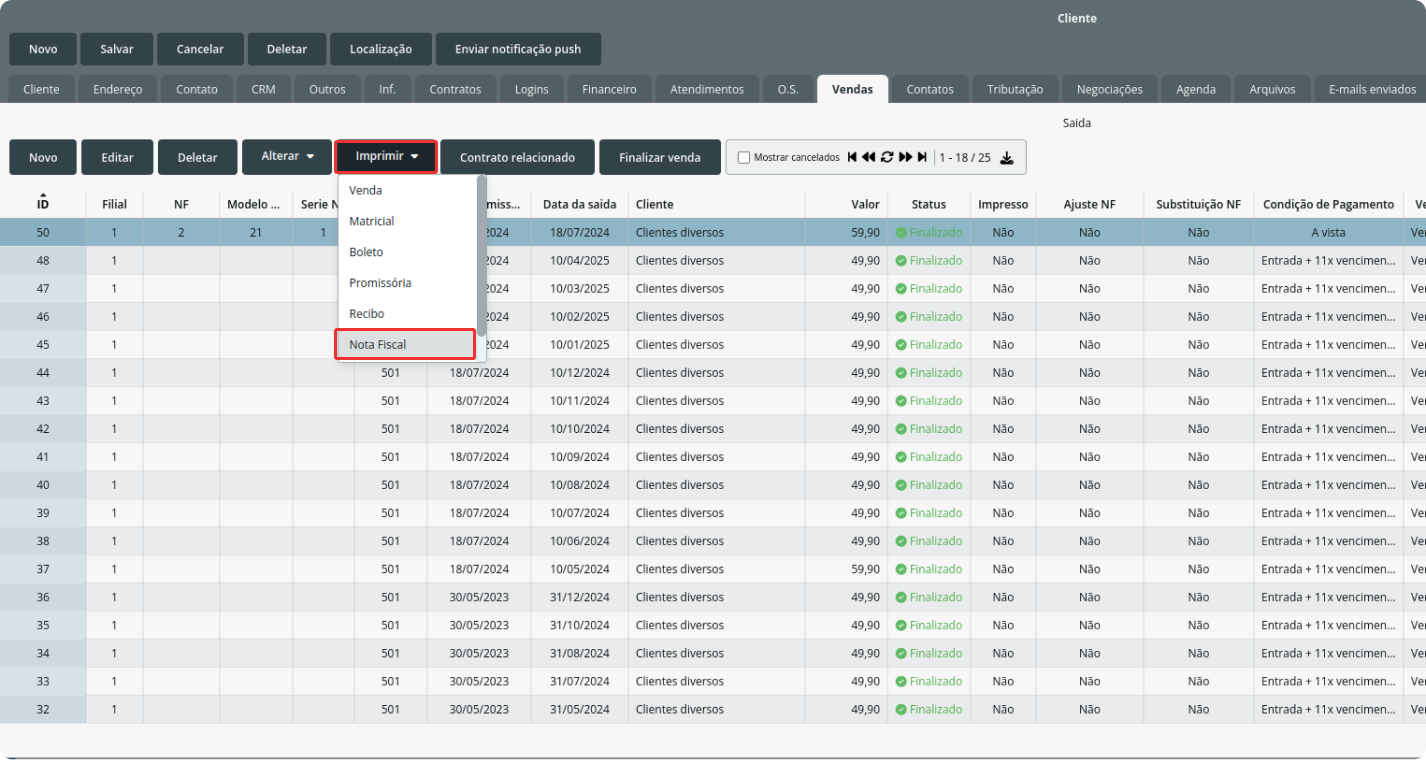Open the Contatos tab
The width and height of the screenshot is (1426, 760).
tap(930, 89)
